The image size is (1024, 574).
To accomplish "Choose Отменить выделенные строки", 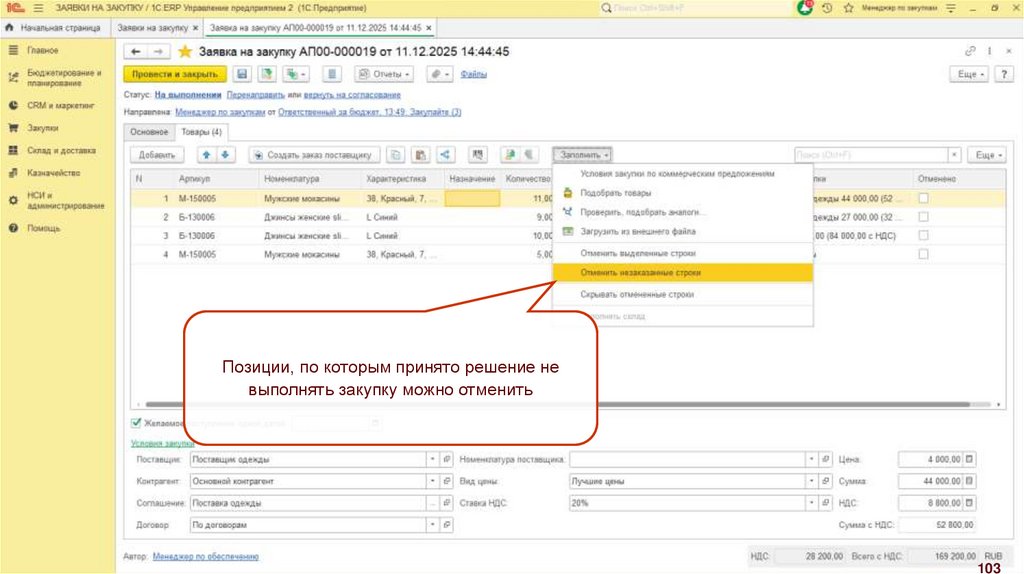I will coord(682,253).
